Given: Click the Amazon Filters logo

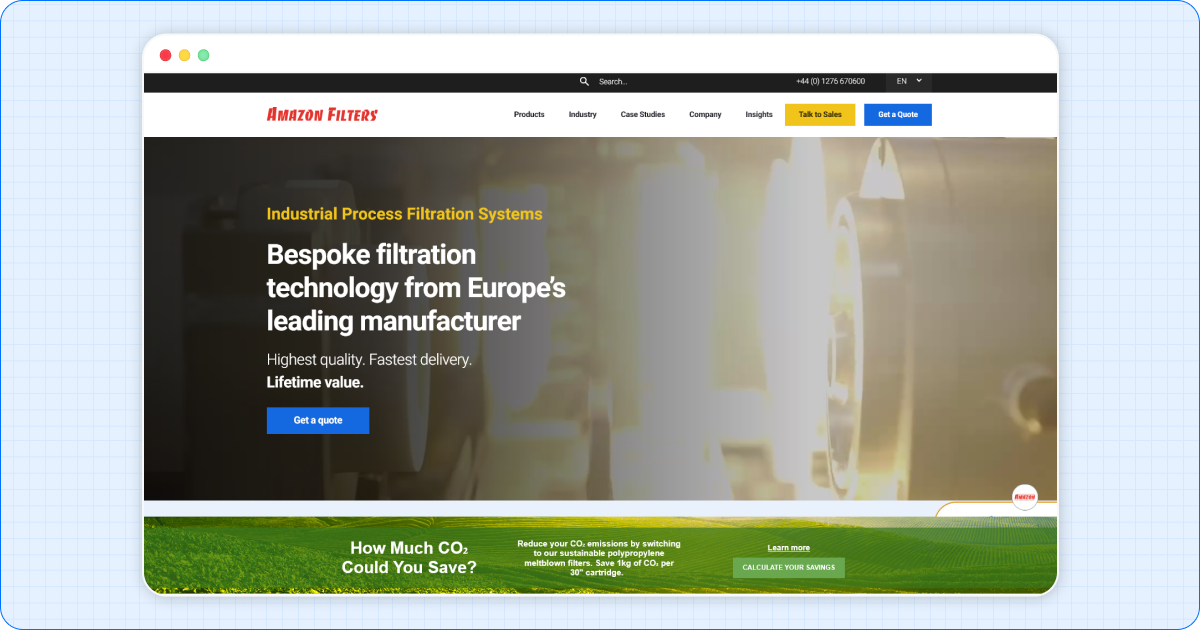Looking at the screenshot, I should pyautogui.click(x=322, y=114).
